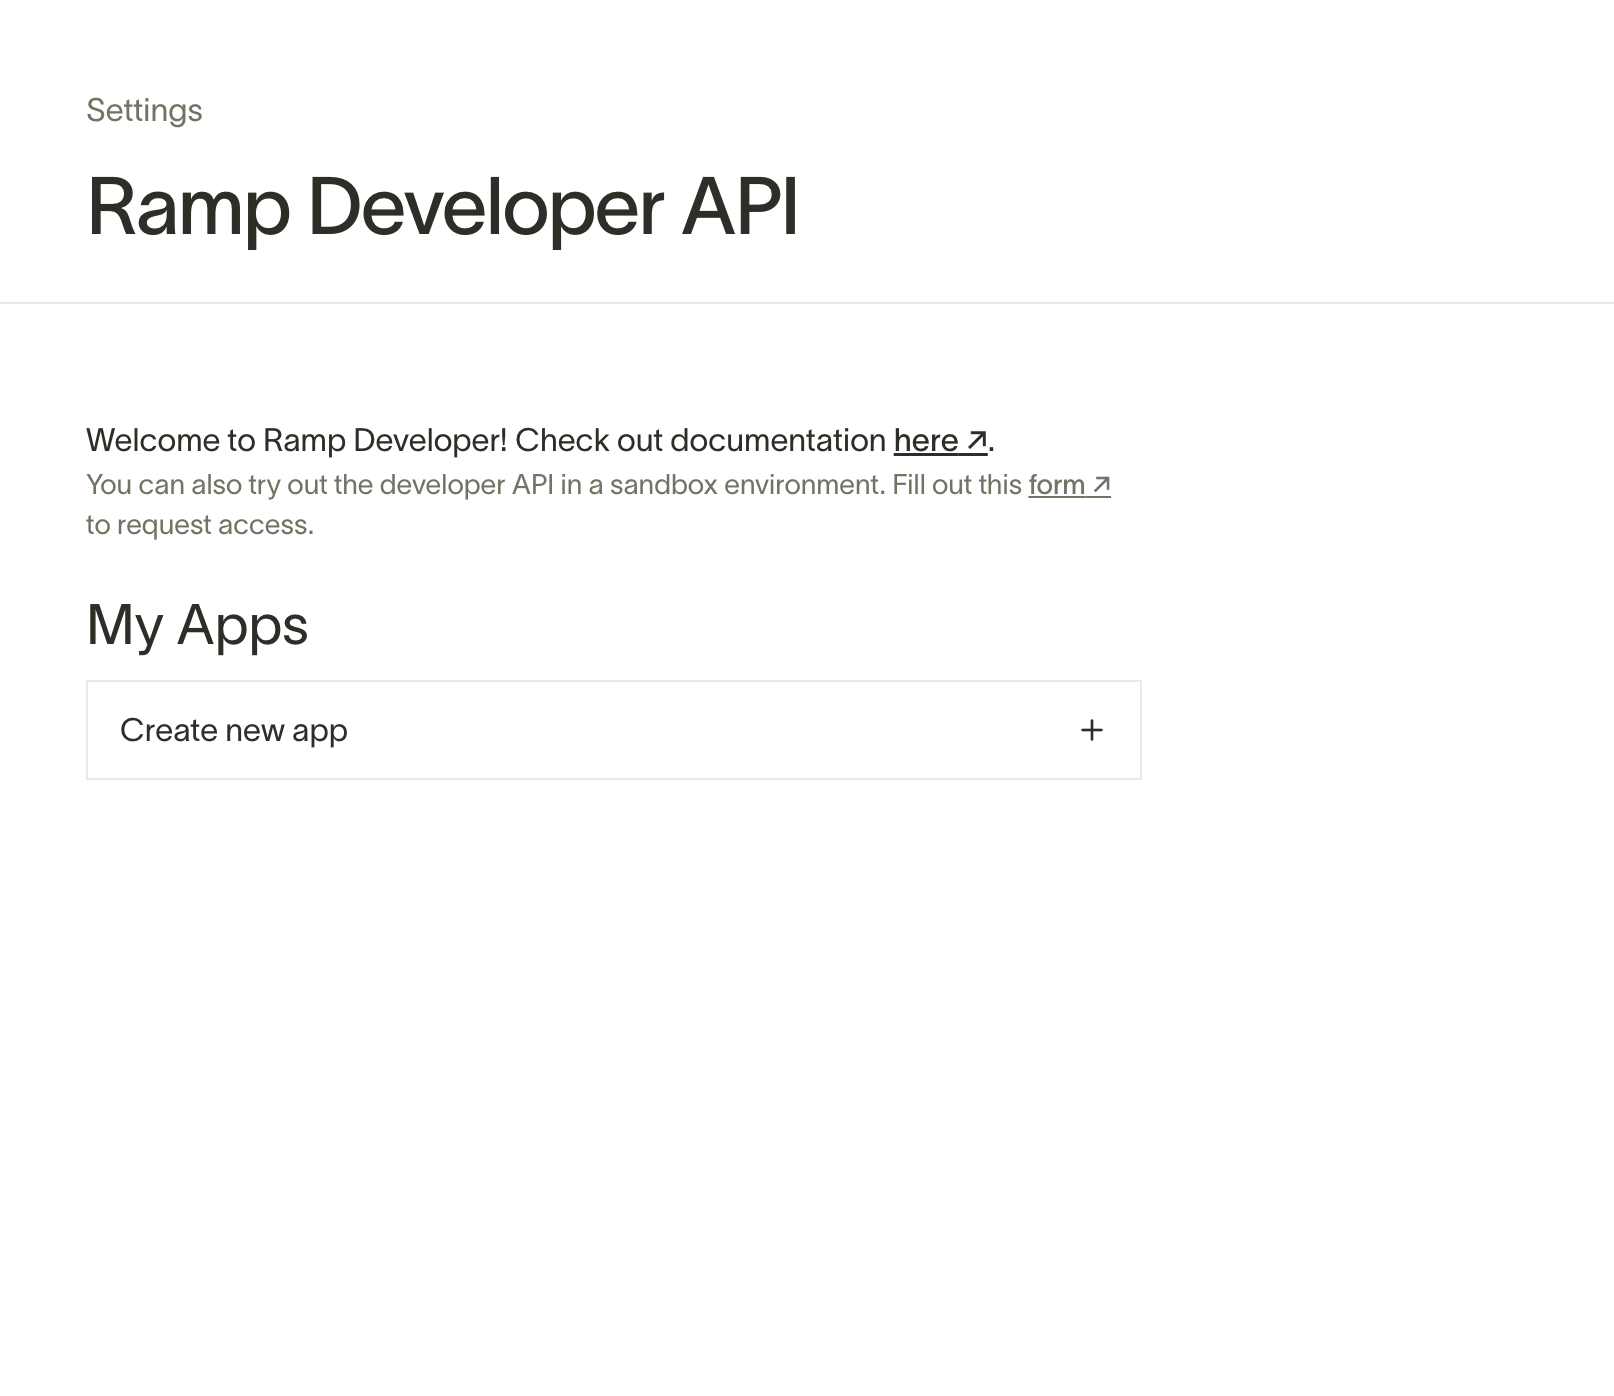Click the "My Apps" section heading

(197, 625)
